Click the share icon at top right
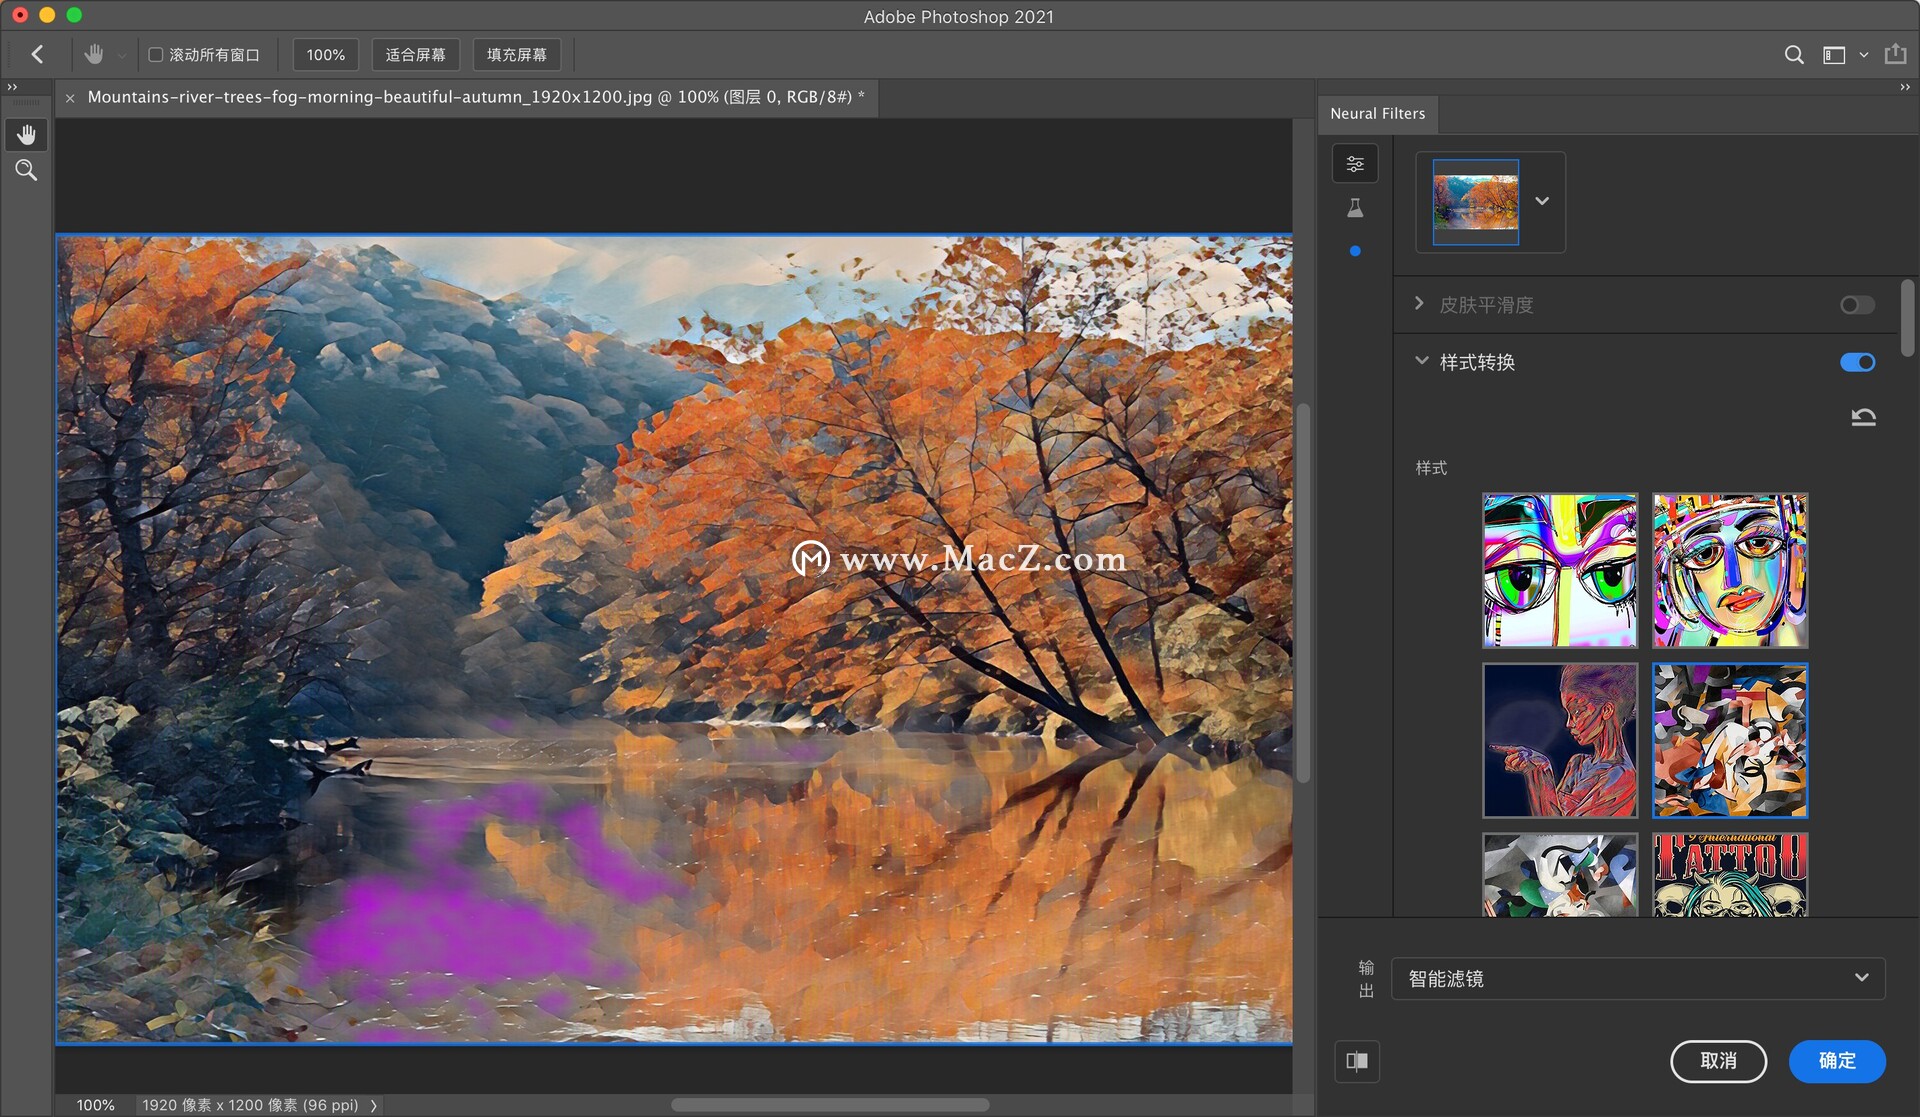The image size is (1920, 1117). click(x=1895, y=55)
